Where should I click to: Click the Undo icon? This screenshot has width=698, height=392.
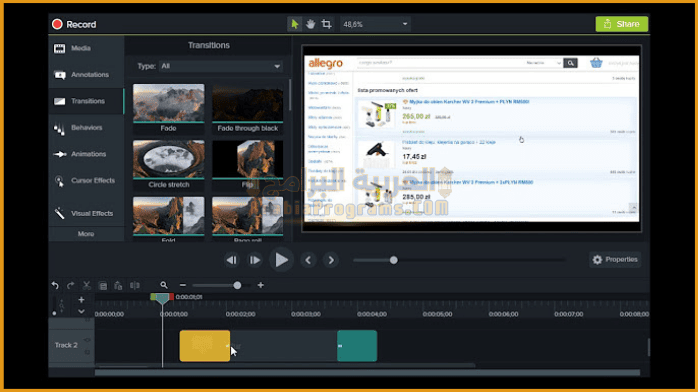(55, 285)
